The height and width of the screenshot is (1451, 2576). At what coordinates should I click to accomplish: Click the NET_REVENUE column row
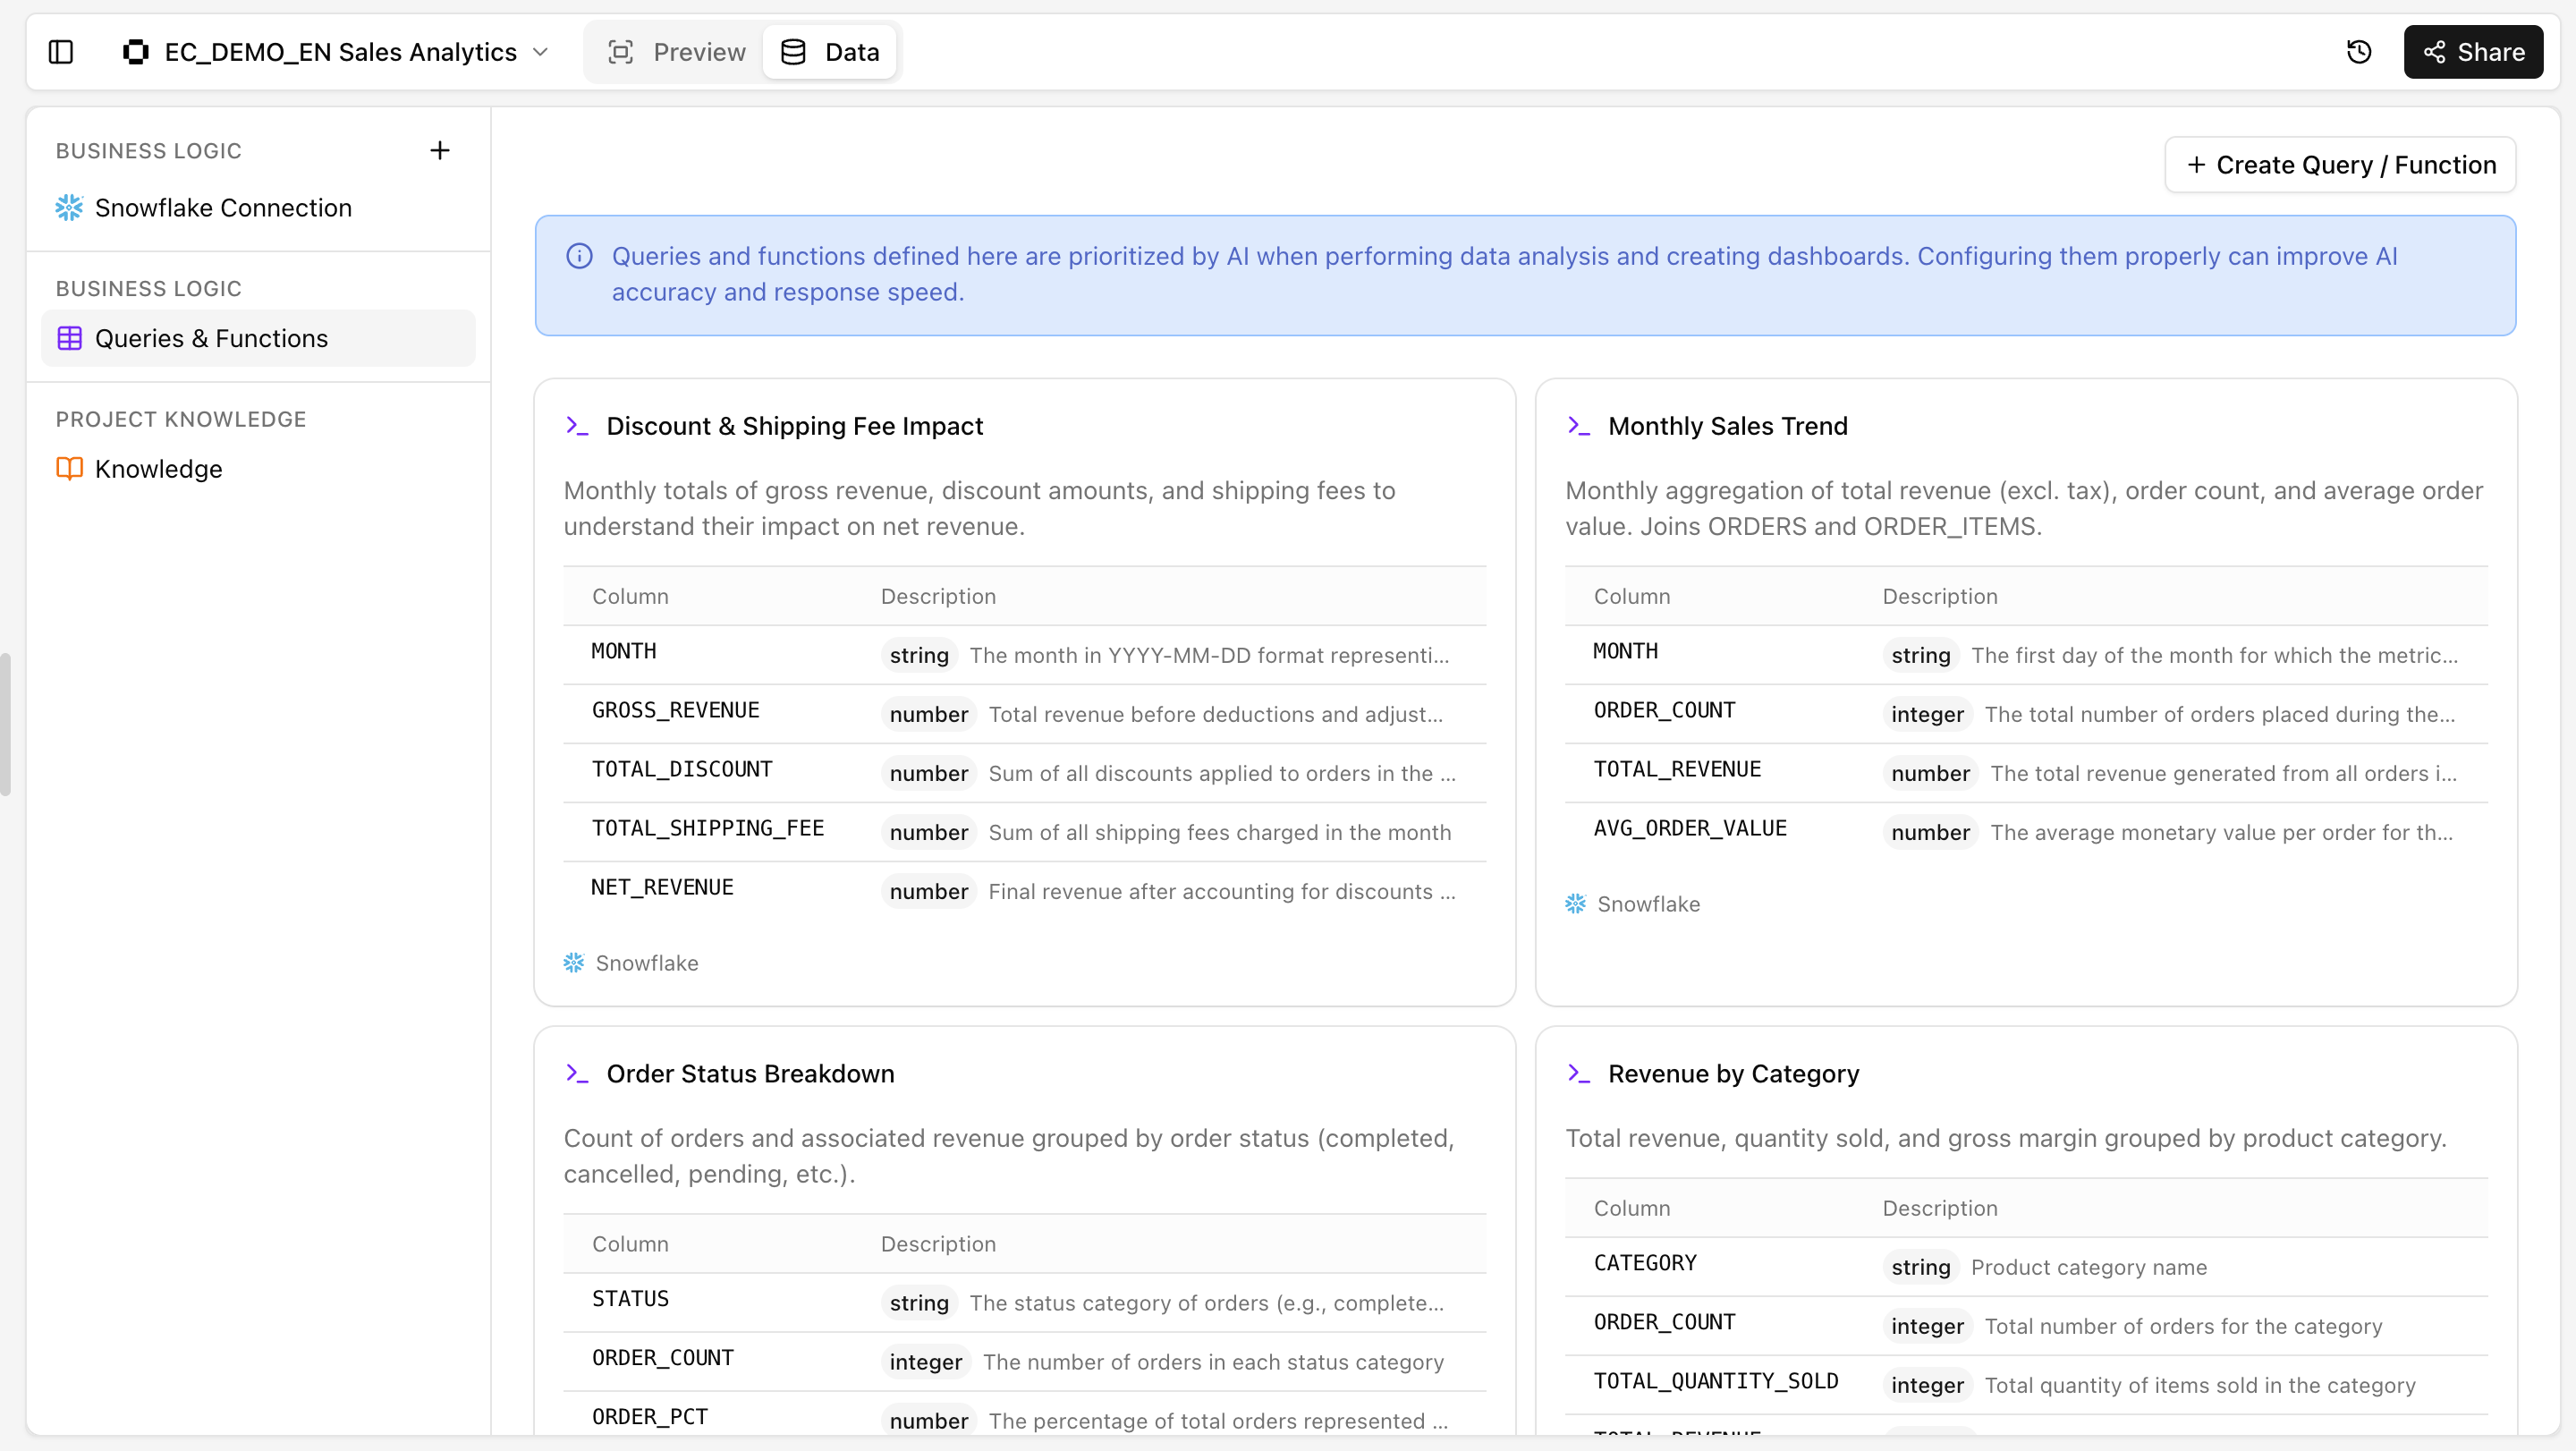click(x=1024, y=890)
